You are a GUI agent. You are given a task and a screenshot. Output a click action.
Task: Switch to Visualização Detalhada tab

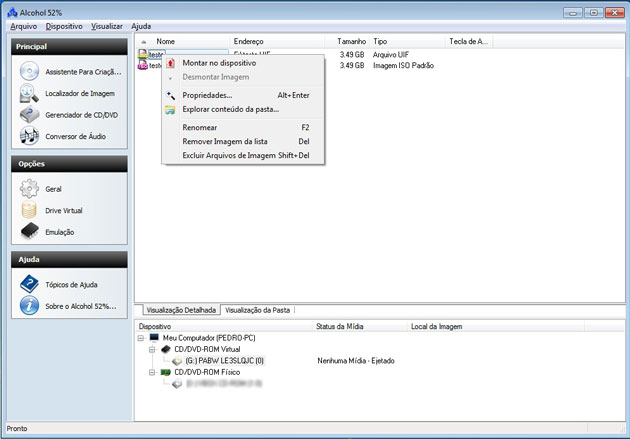pyautogui.click(x=181, y=310)
